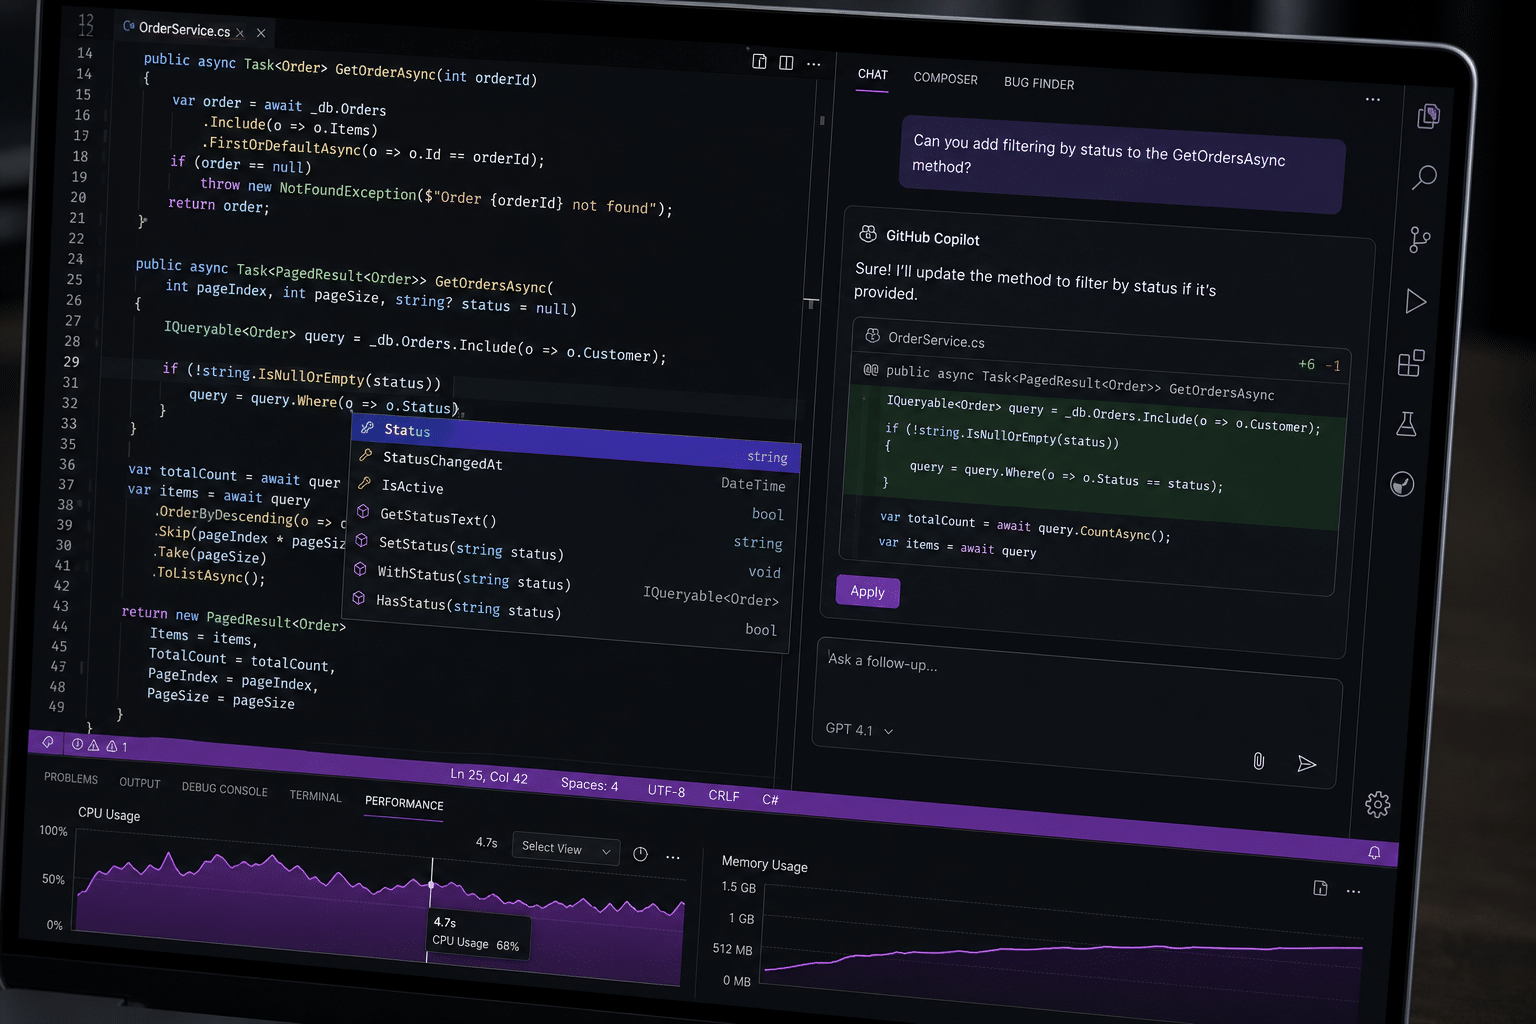Choose Status from the autocomplete list
This screenshot has width=1536, height=1024.
click(576, 441)
